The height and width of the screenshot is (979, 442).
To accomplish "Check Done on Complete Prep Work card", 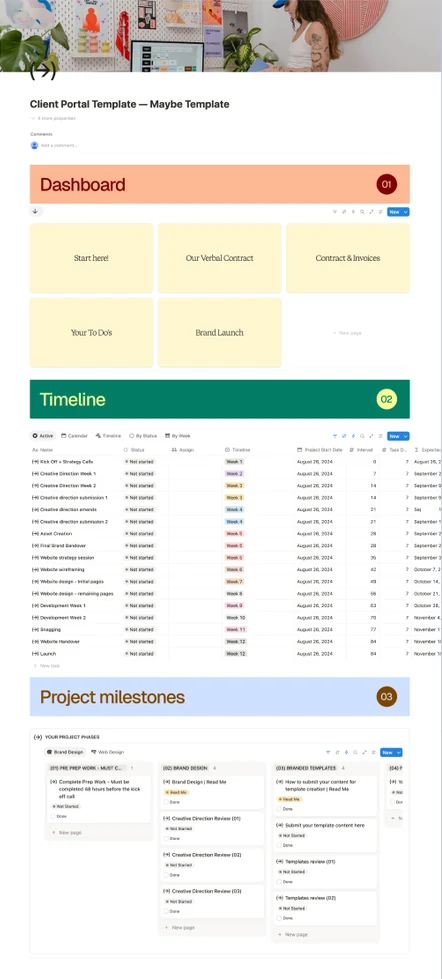I will click(53, 816).
